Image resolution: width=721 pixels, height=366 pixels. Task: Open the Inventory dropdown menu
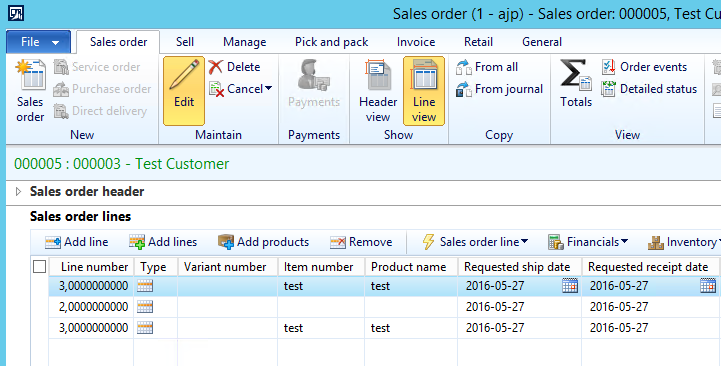point(684,242)
